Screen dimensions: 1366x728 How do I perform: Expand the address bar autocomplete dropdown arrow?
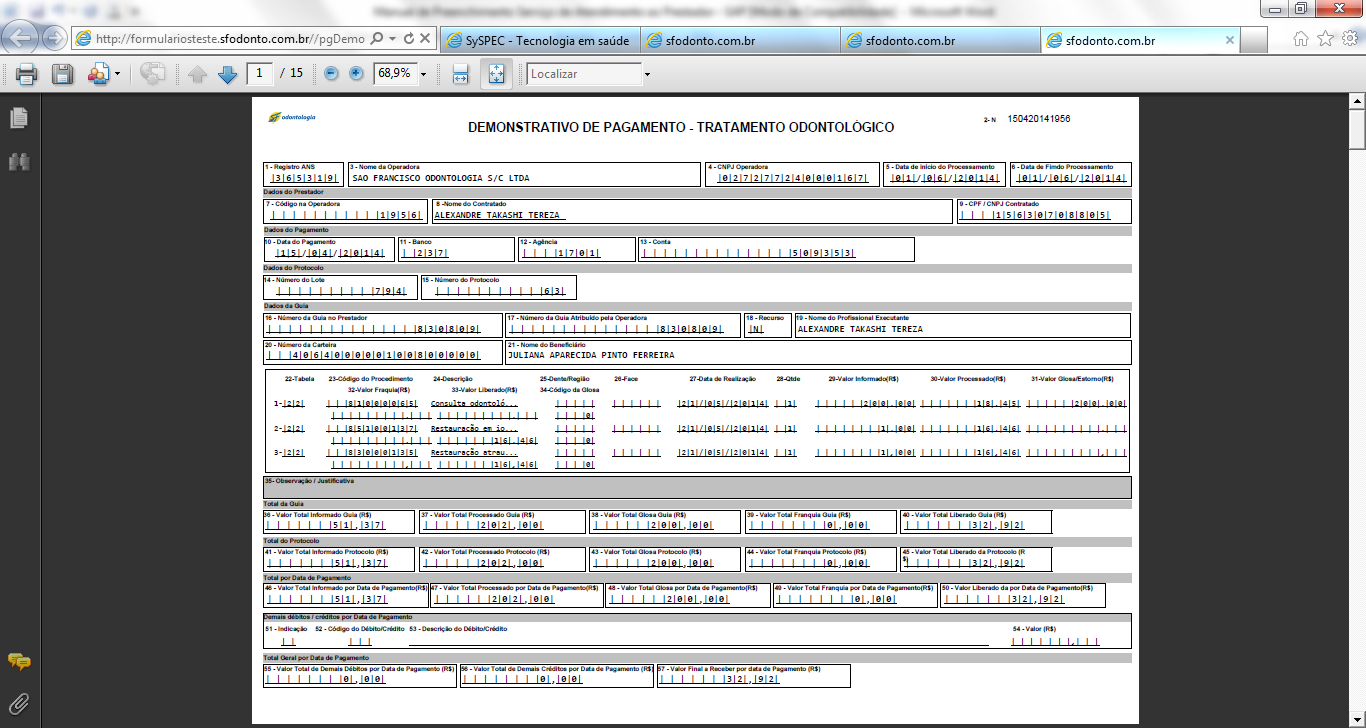[393, 40]
